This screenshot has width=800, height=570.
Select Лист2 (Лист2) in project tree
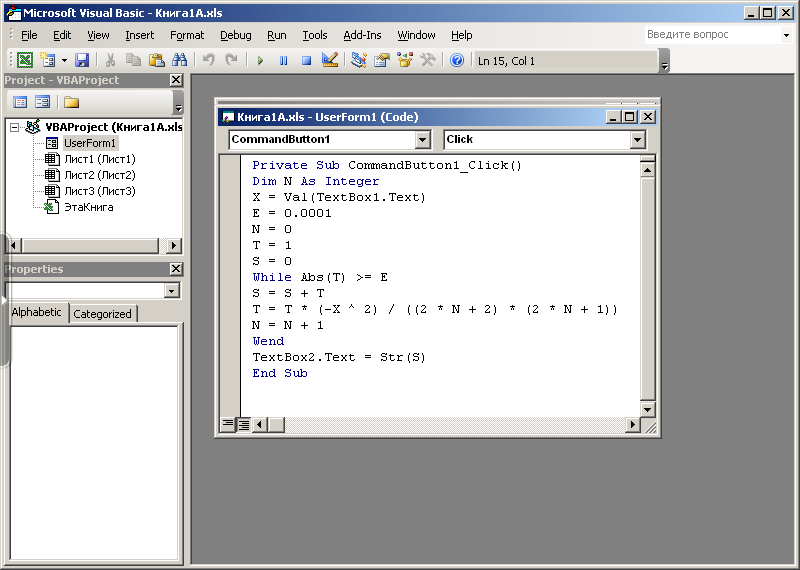coord(100,175)
